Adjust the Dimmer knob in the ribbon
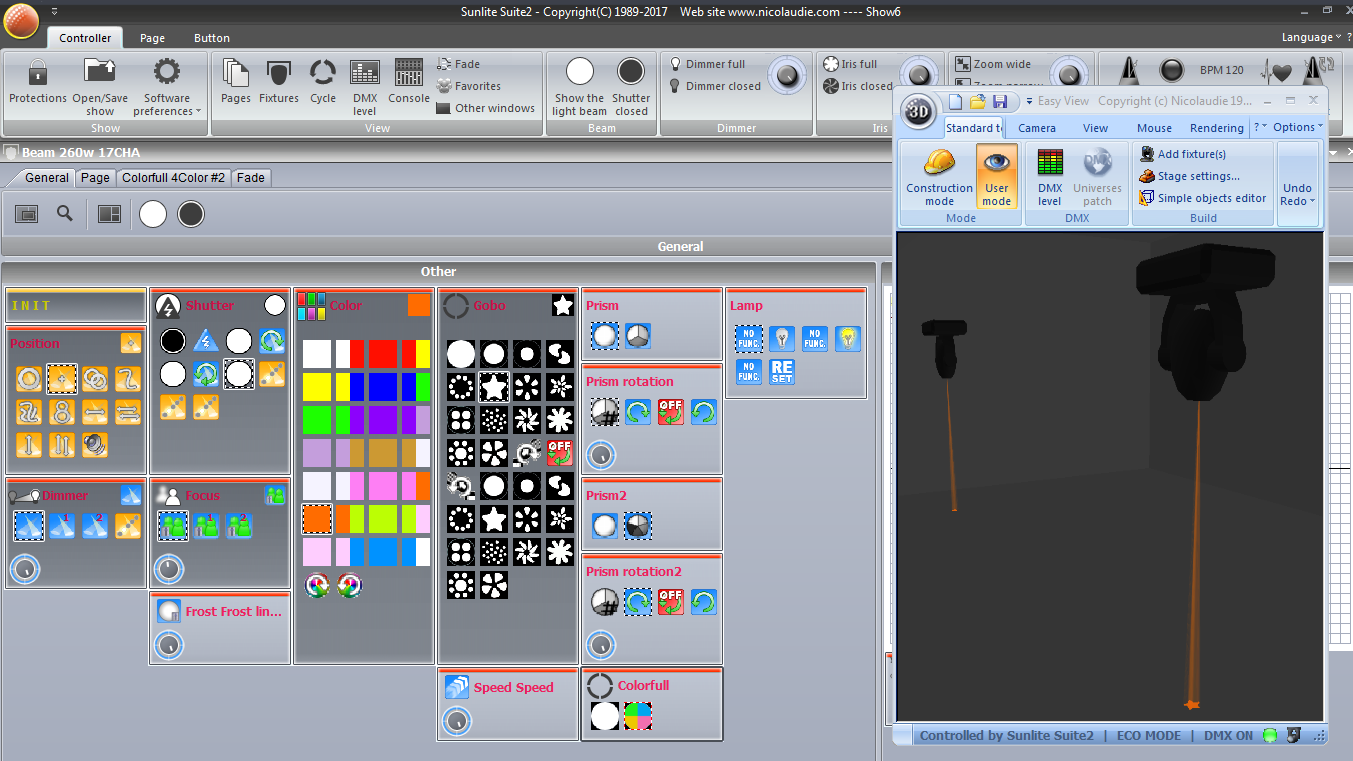 point(788,73)
